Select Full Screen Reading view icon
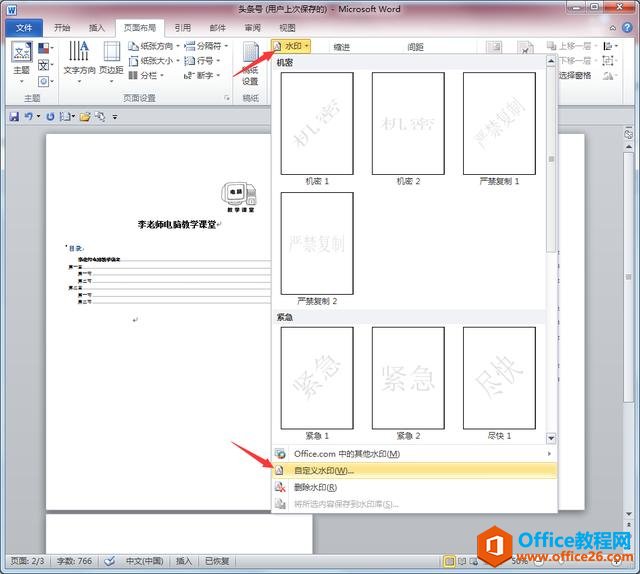 (x=462, y=562)
